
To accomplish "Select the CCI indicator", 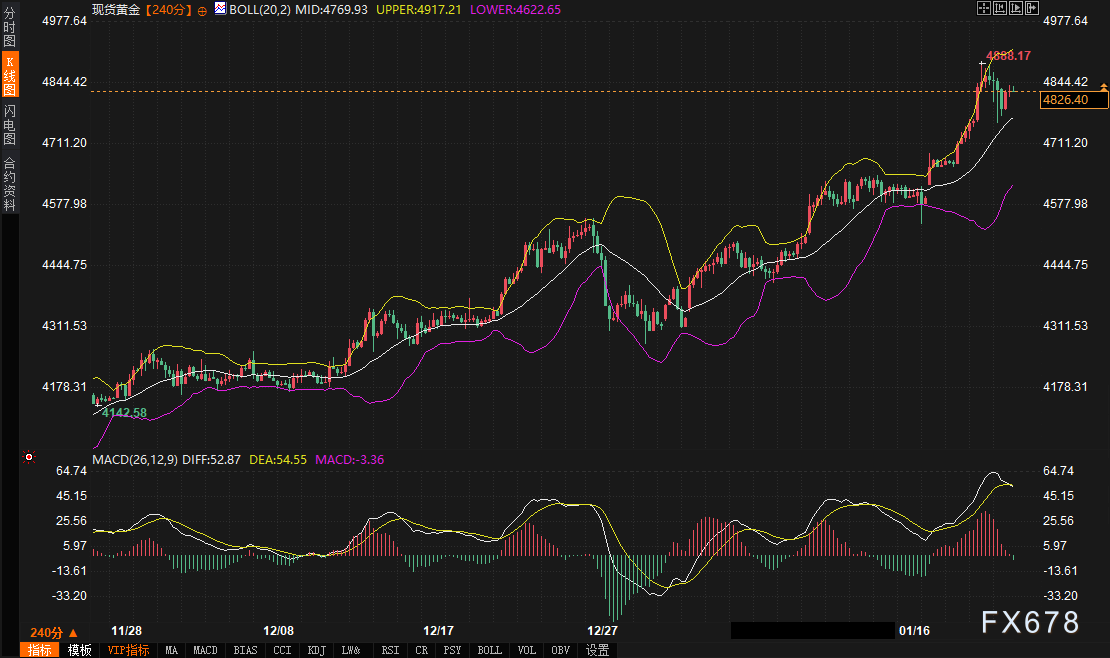I will [282, 650].
